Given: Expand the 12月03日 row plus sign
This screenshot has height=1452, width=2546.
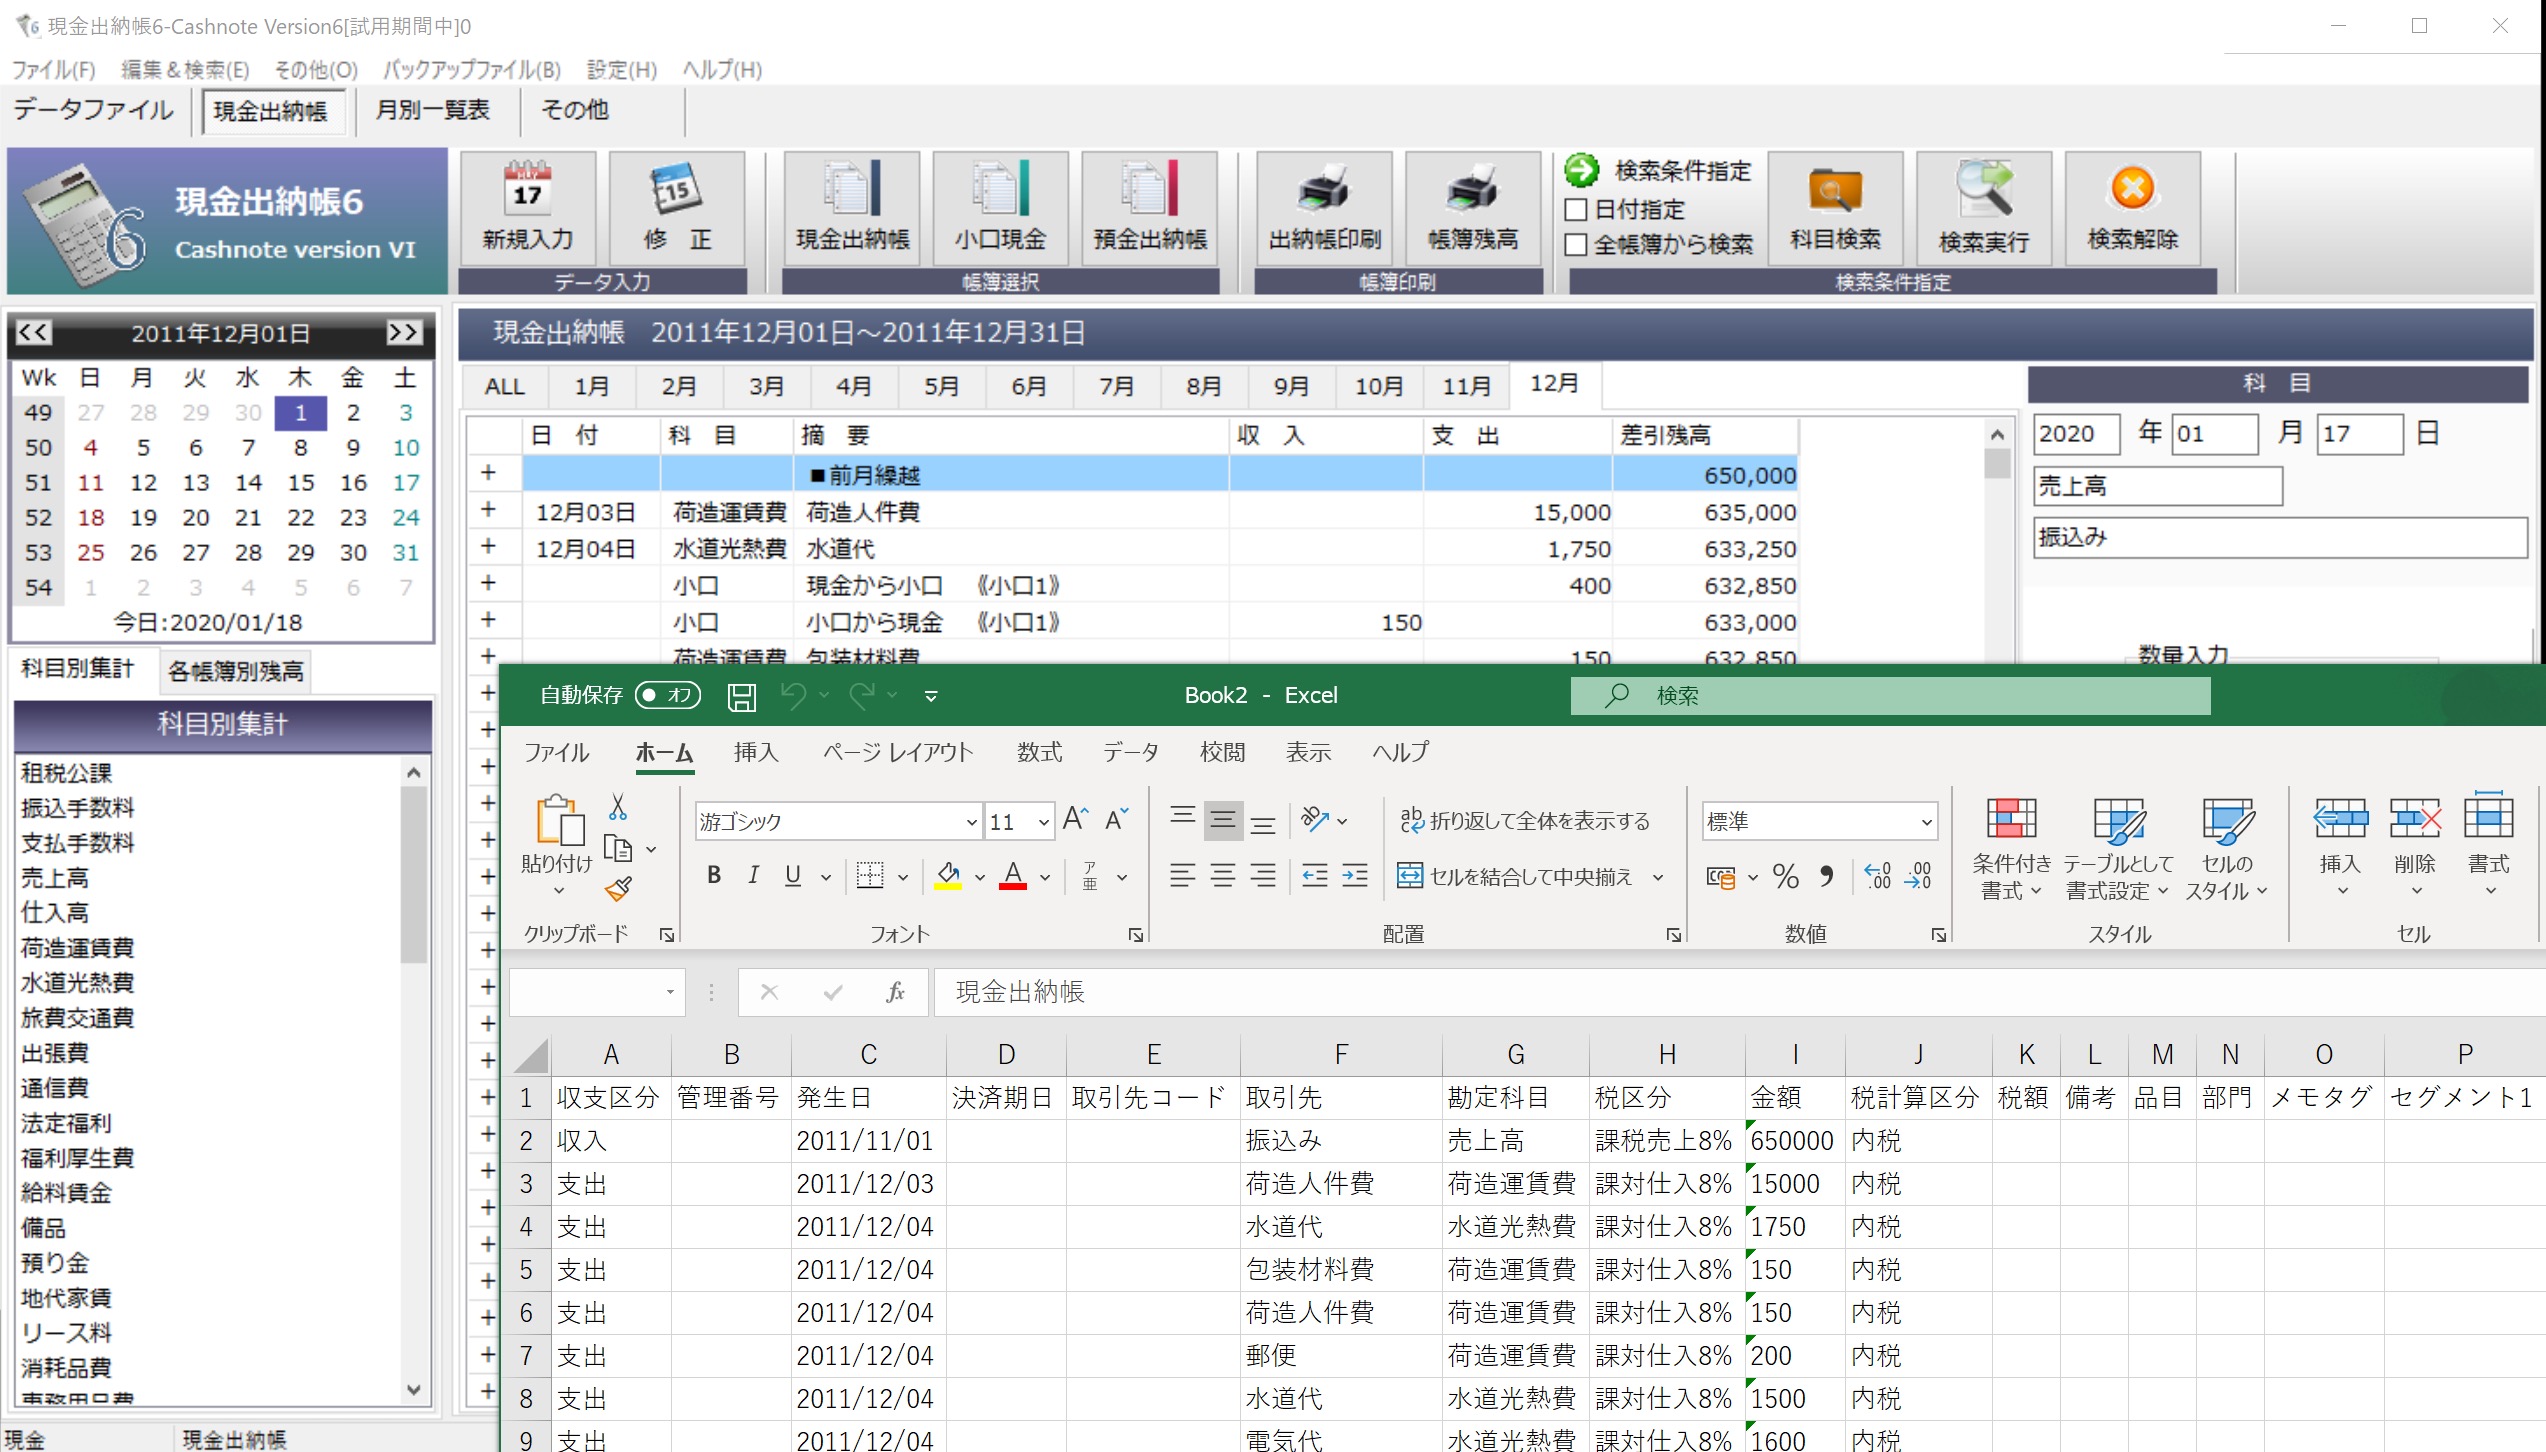Looking at the screenshot, I should point(488,509).
